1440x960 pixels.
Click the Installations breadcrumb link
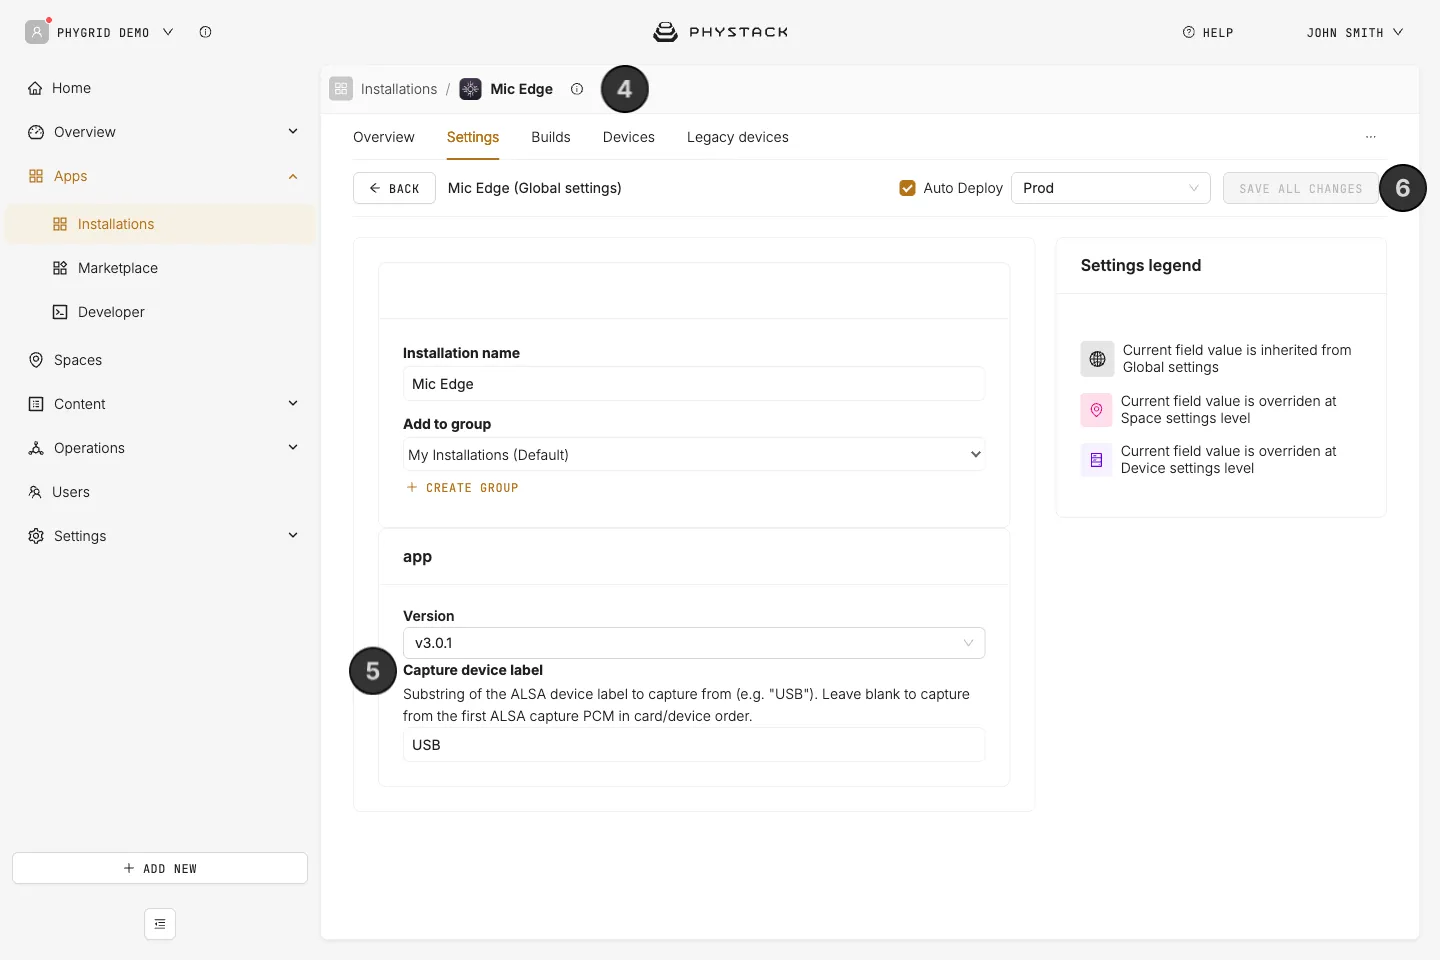pyautogui.click(x=399, y=89)
